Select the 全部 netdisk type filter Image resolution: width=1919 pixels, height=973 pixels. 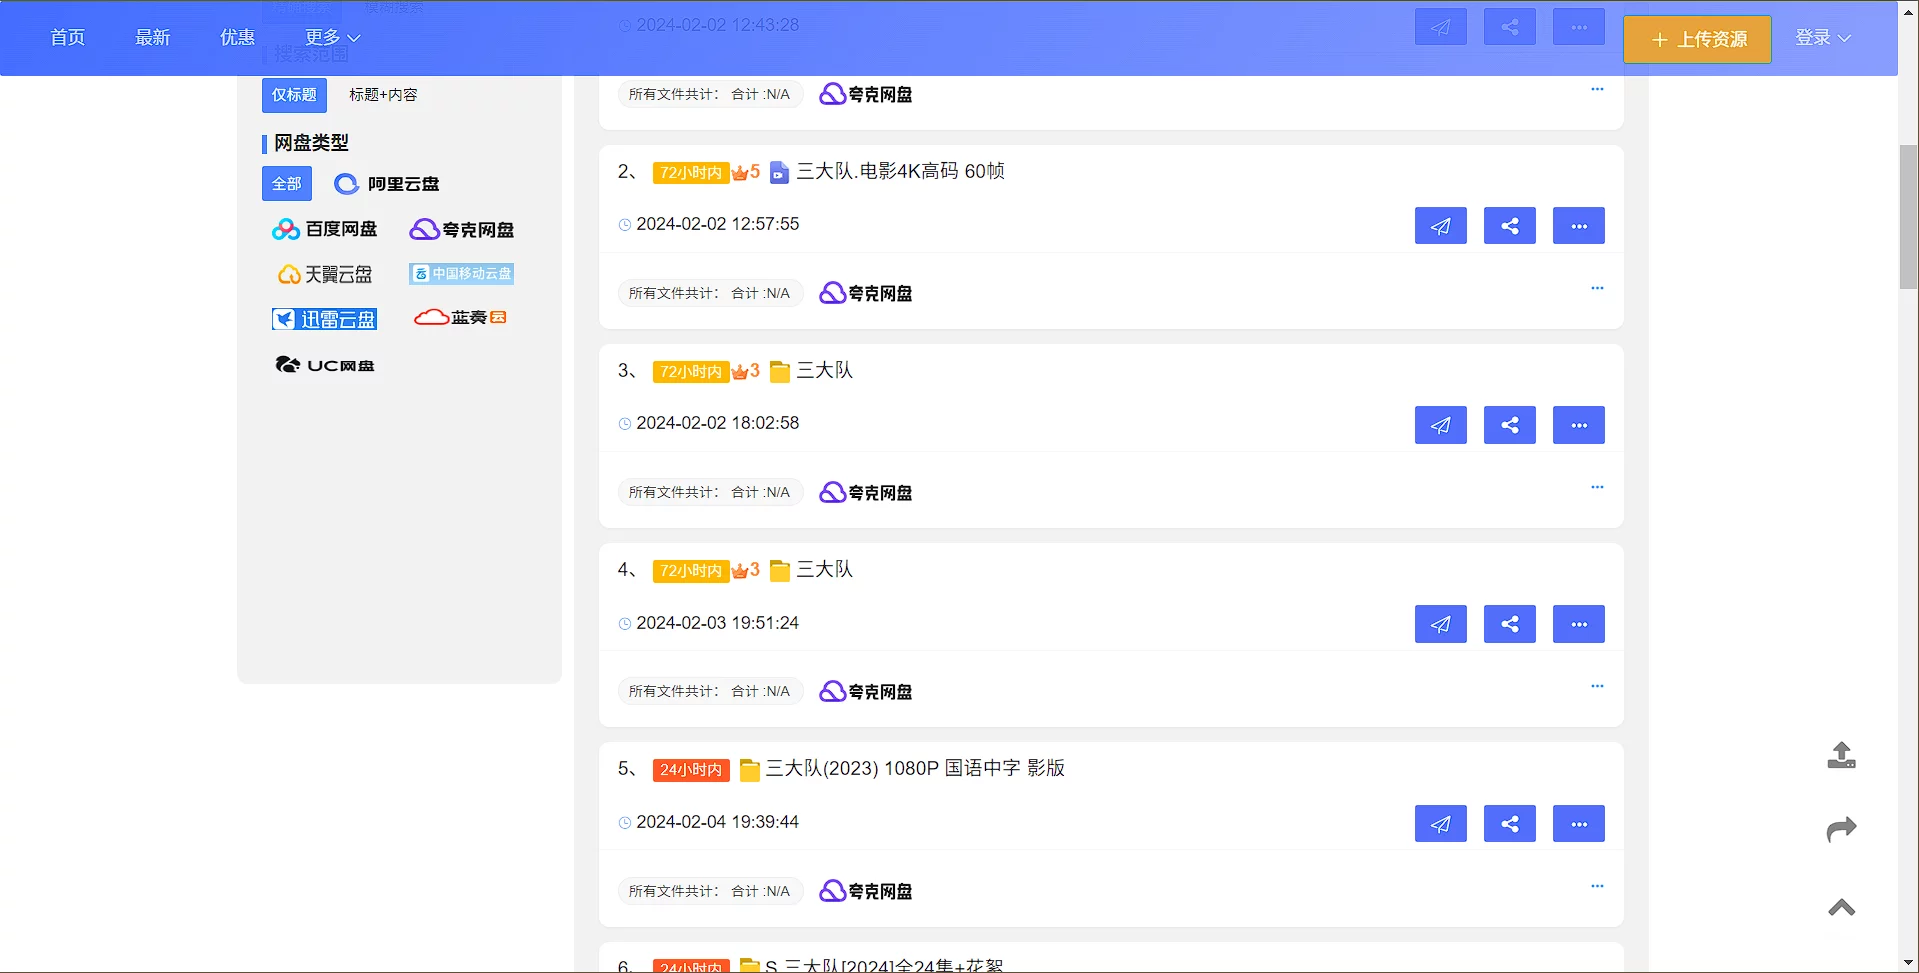287,184
